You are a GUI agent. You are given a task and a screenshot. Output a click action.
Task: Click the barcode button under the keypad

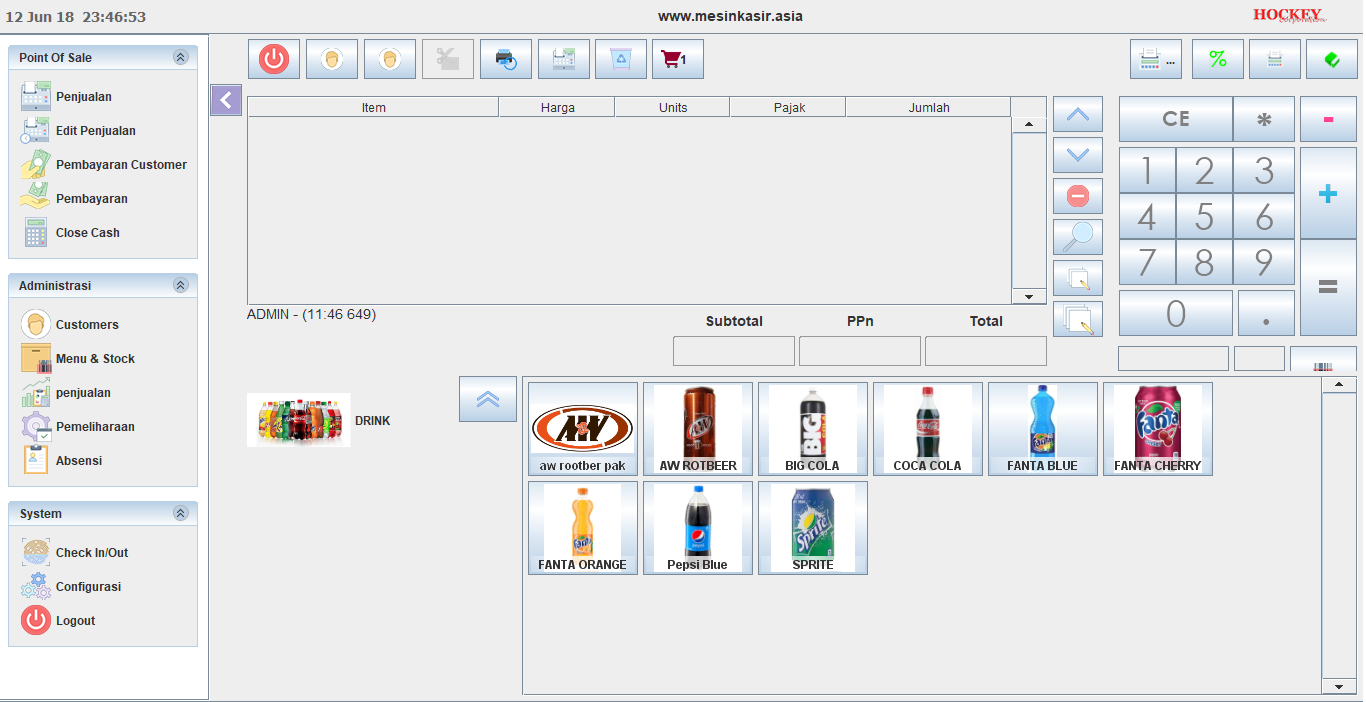coord(1323,360)
